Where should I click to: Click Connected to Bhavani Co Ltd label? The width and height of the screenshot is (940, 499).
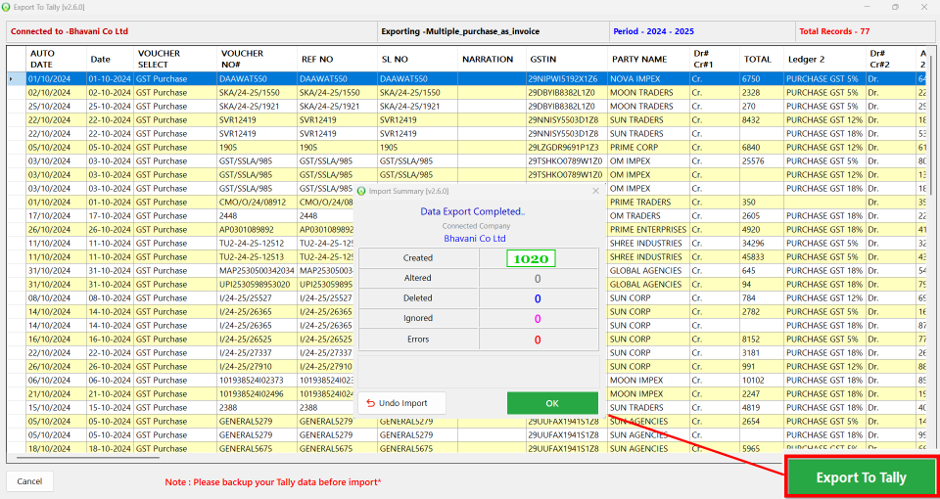tap(70, 31)
